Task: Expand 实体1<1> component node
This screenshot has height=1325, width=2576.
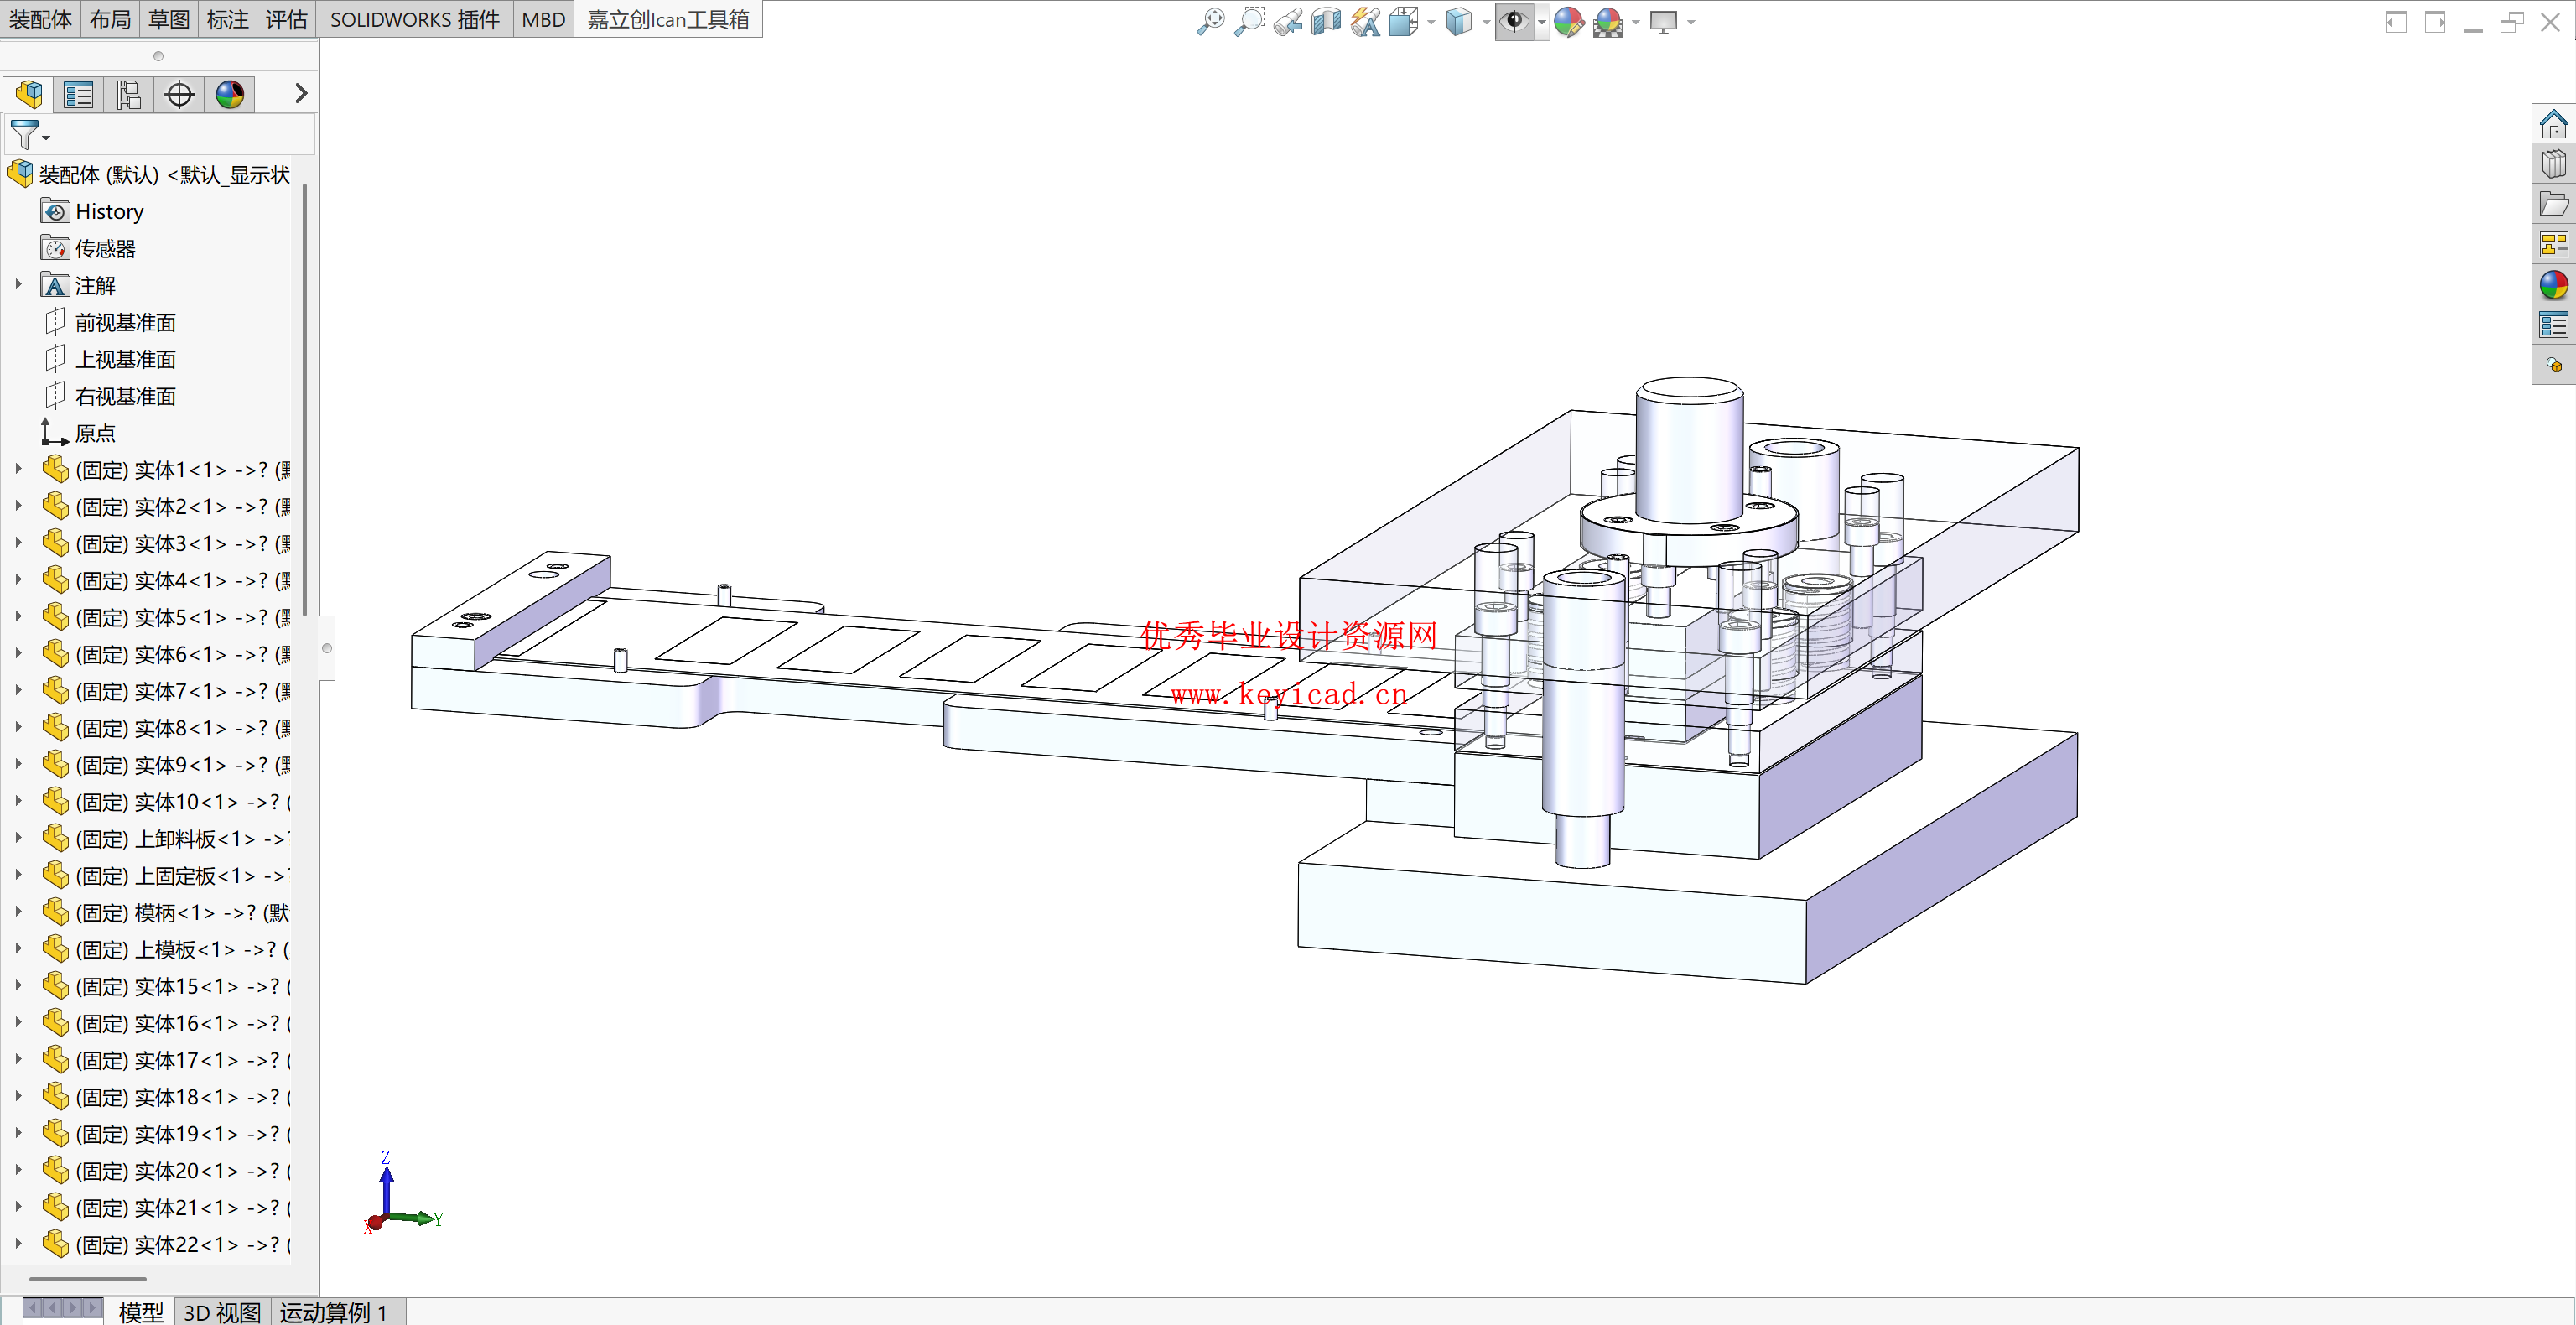Action: (x=18, y=469)
